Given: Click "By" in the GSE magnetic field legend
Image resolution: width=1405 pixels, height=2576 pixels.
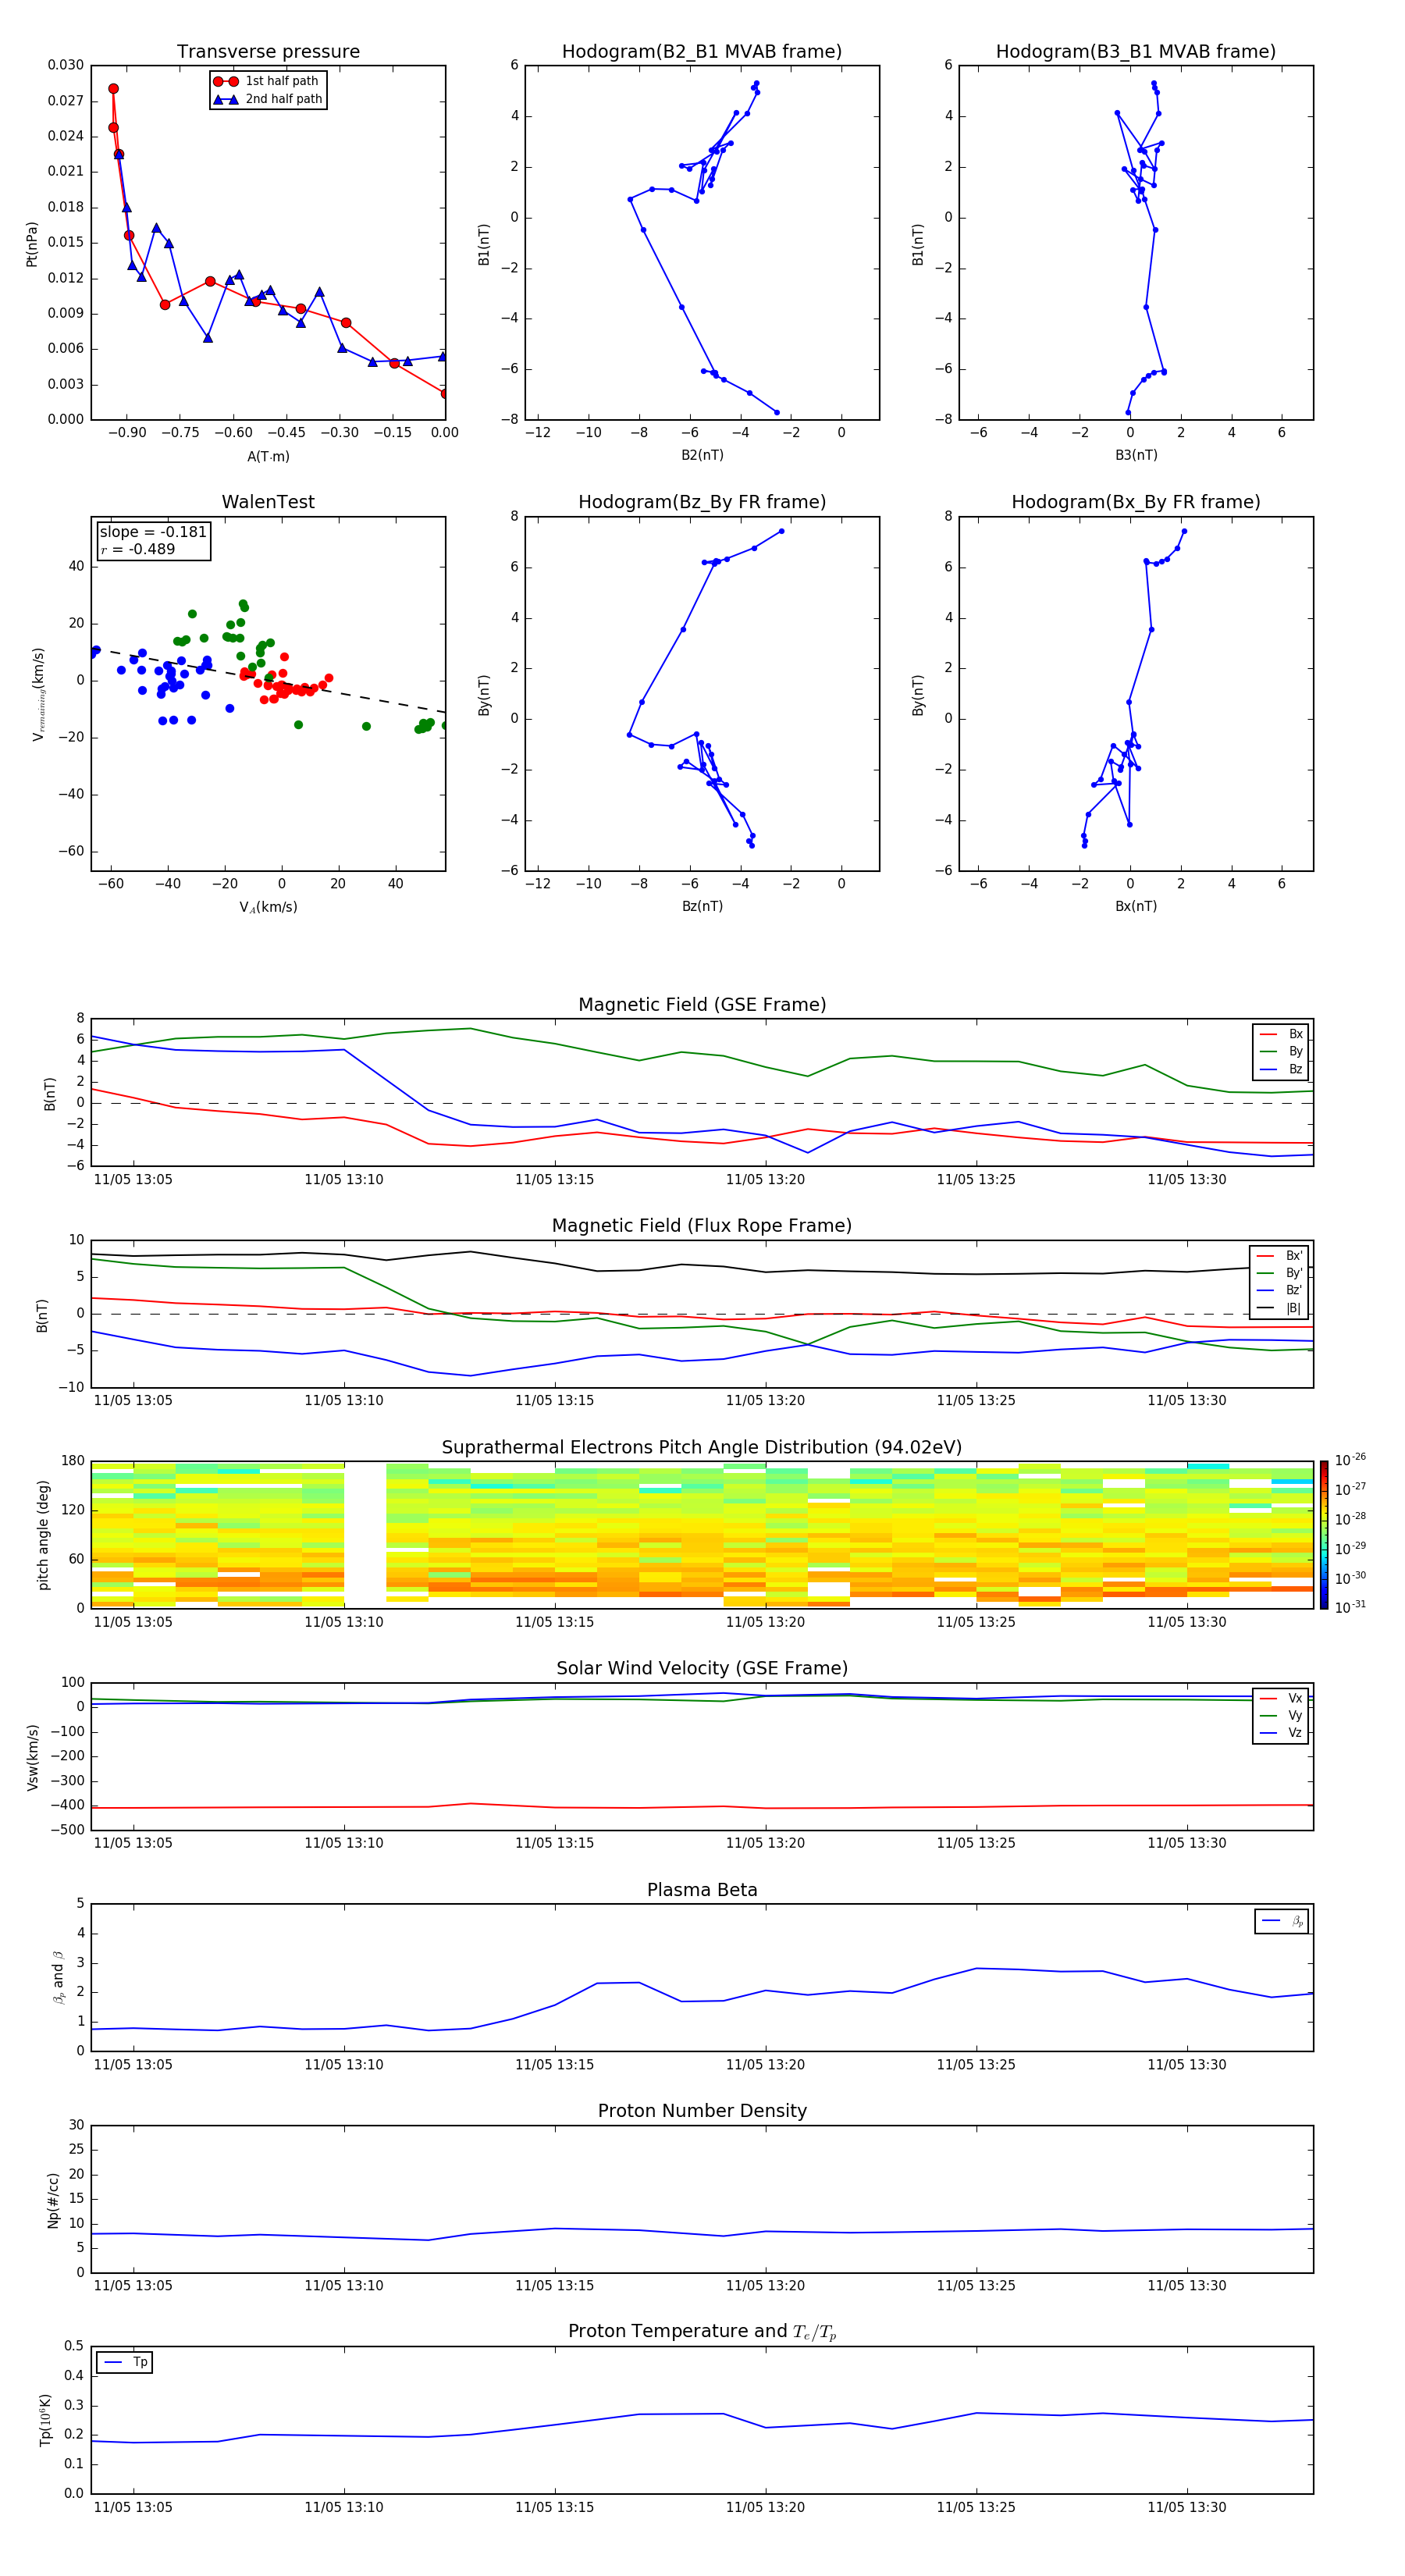Looking at the screenshot, I should pos(1295,1052).
